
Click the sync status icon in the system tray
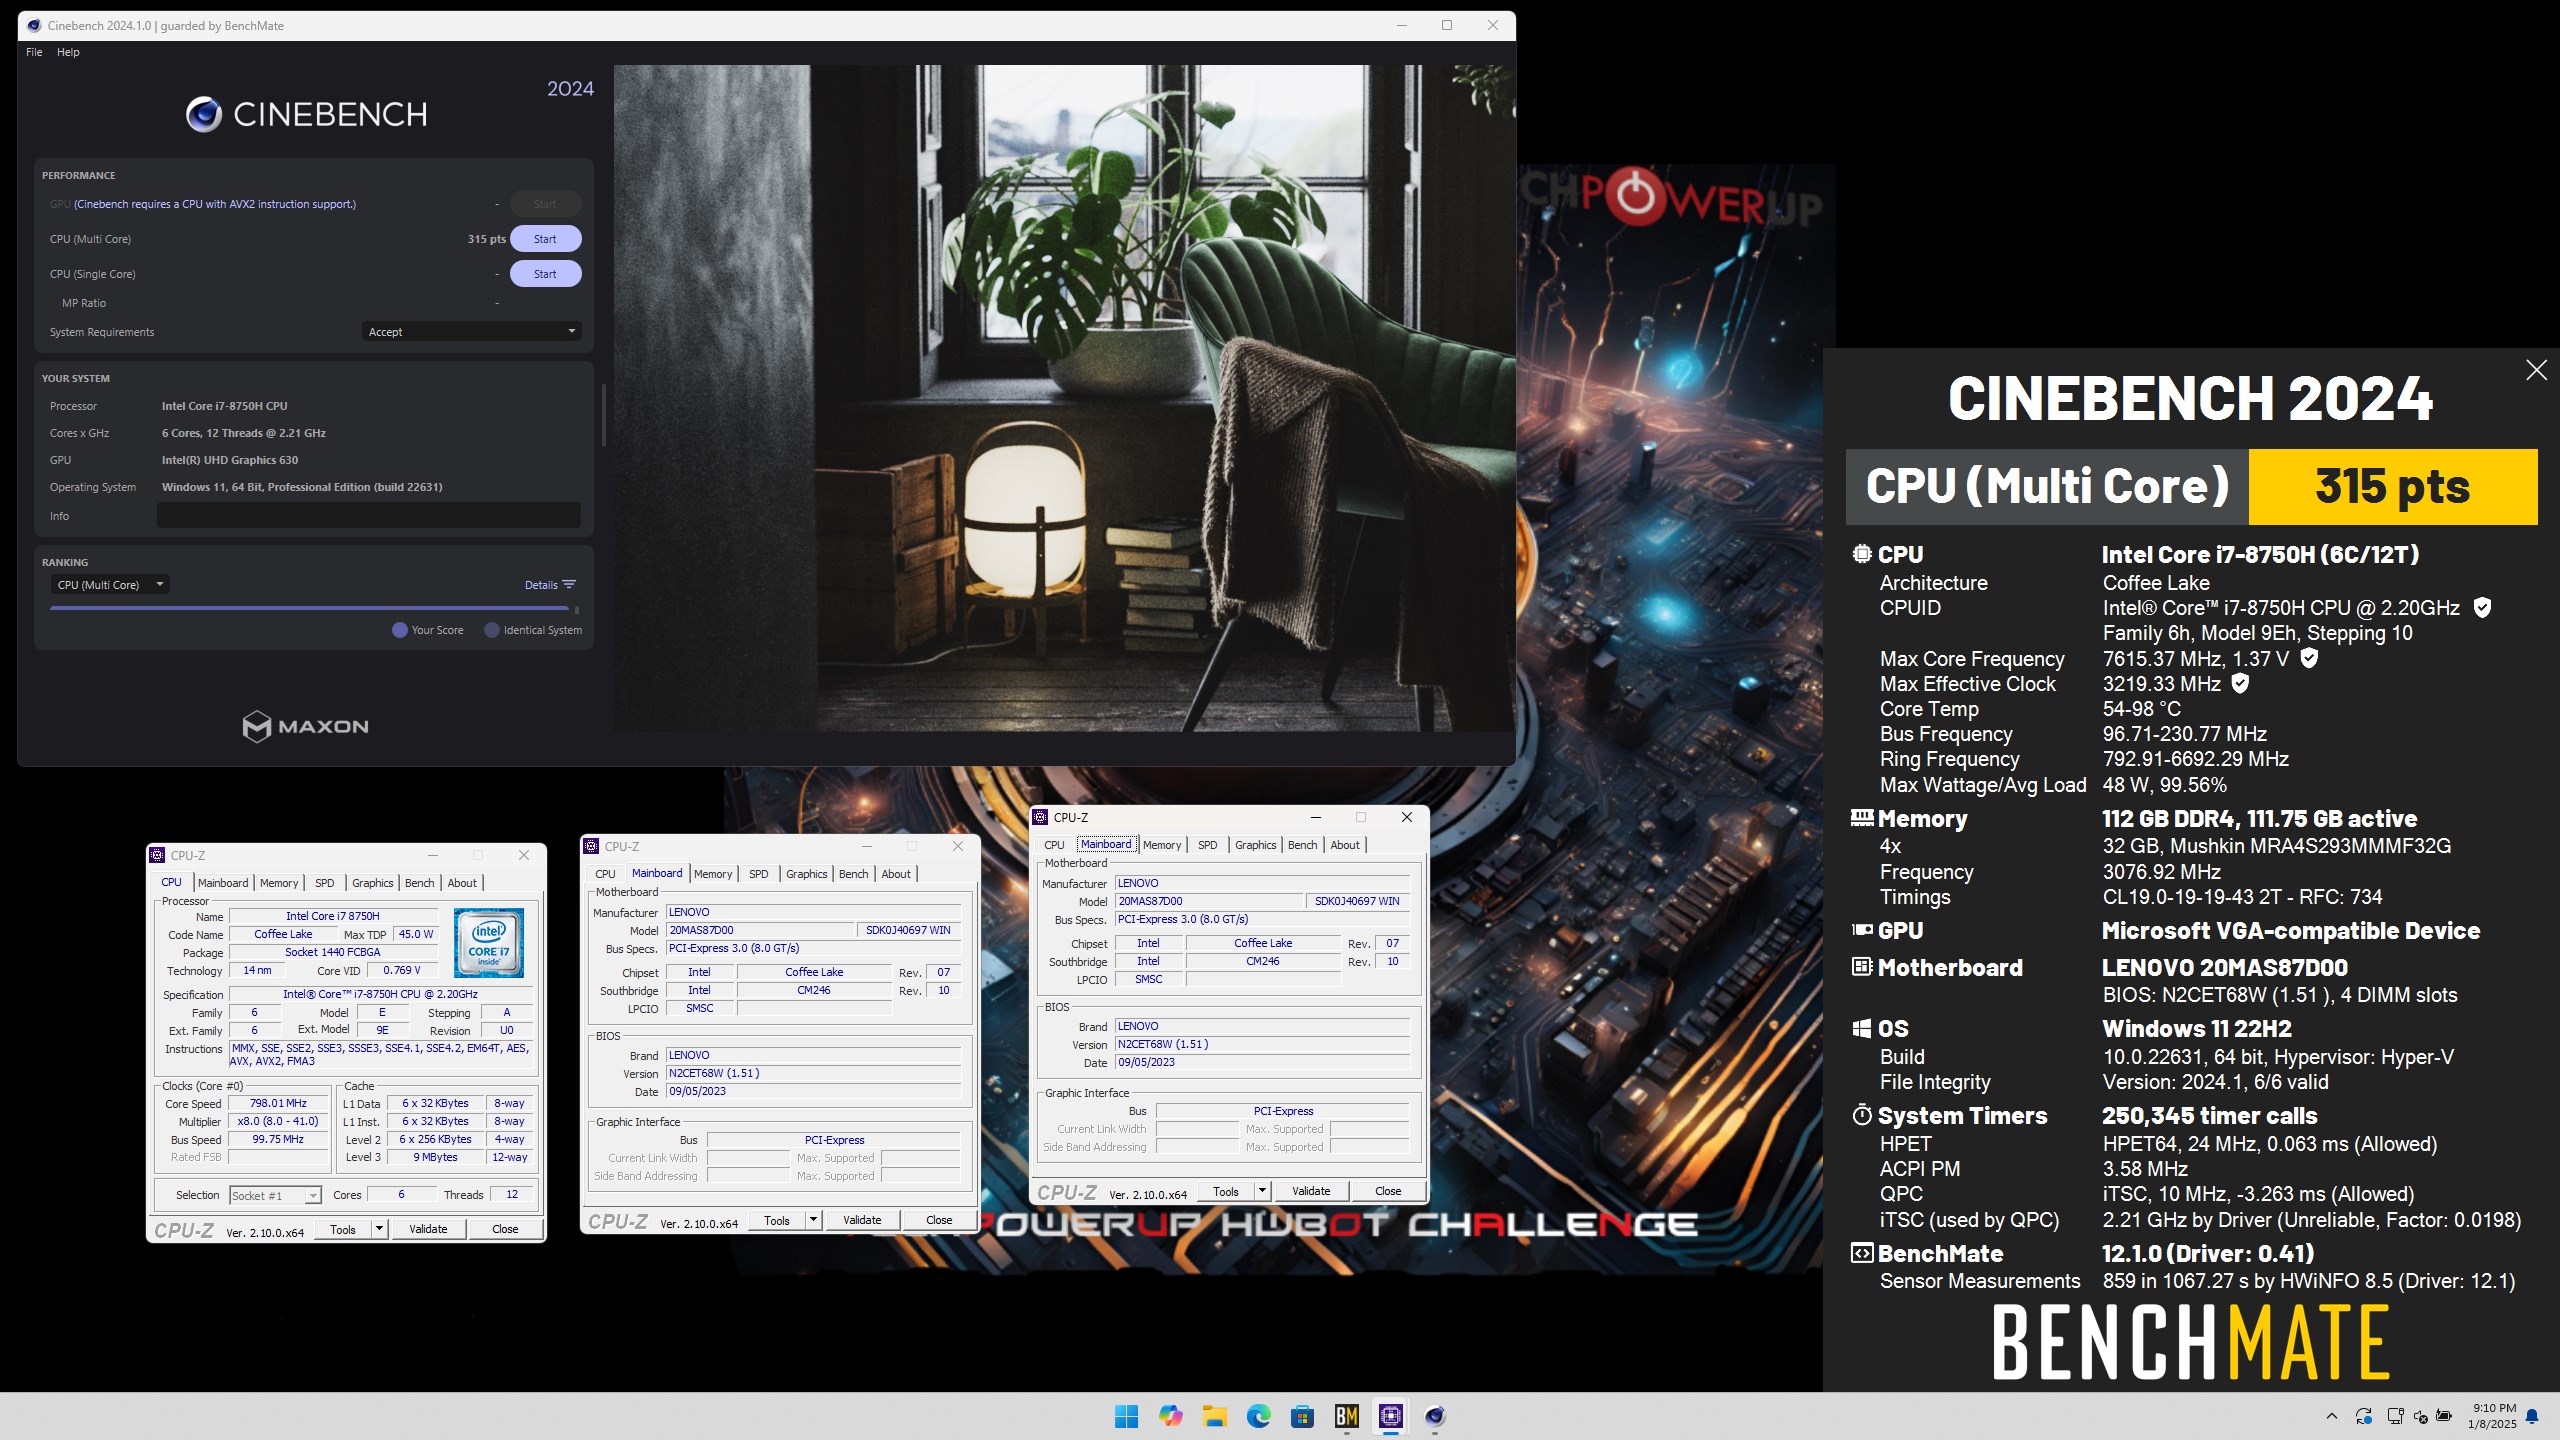pos(2364,1416)
